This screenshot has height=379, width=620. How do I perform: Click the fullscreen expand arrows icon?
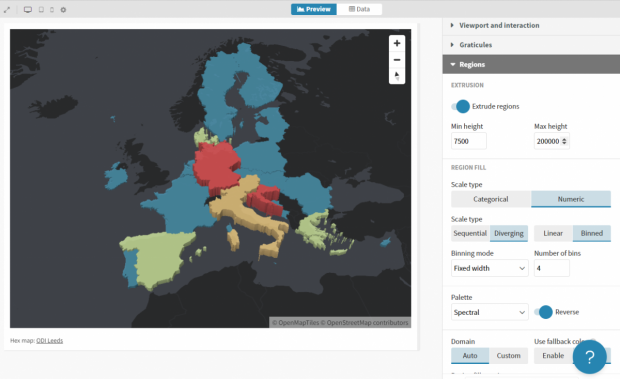tap(7, 10)
